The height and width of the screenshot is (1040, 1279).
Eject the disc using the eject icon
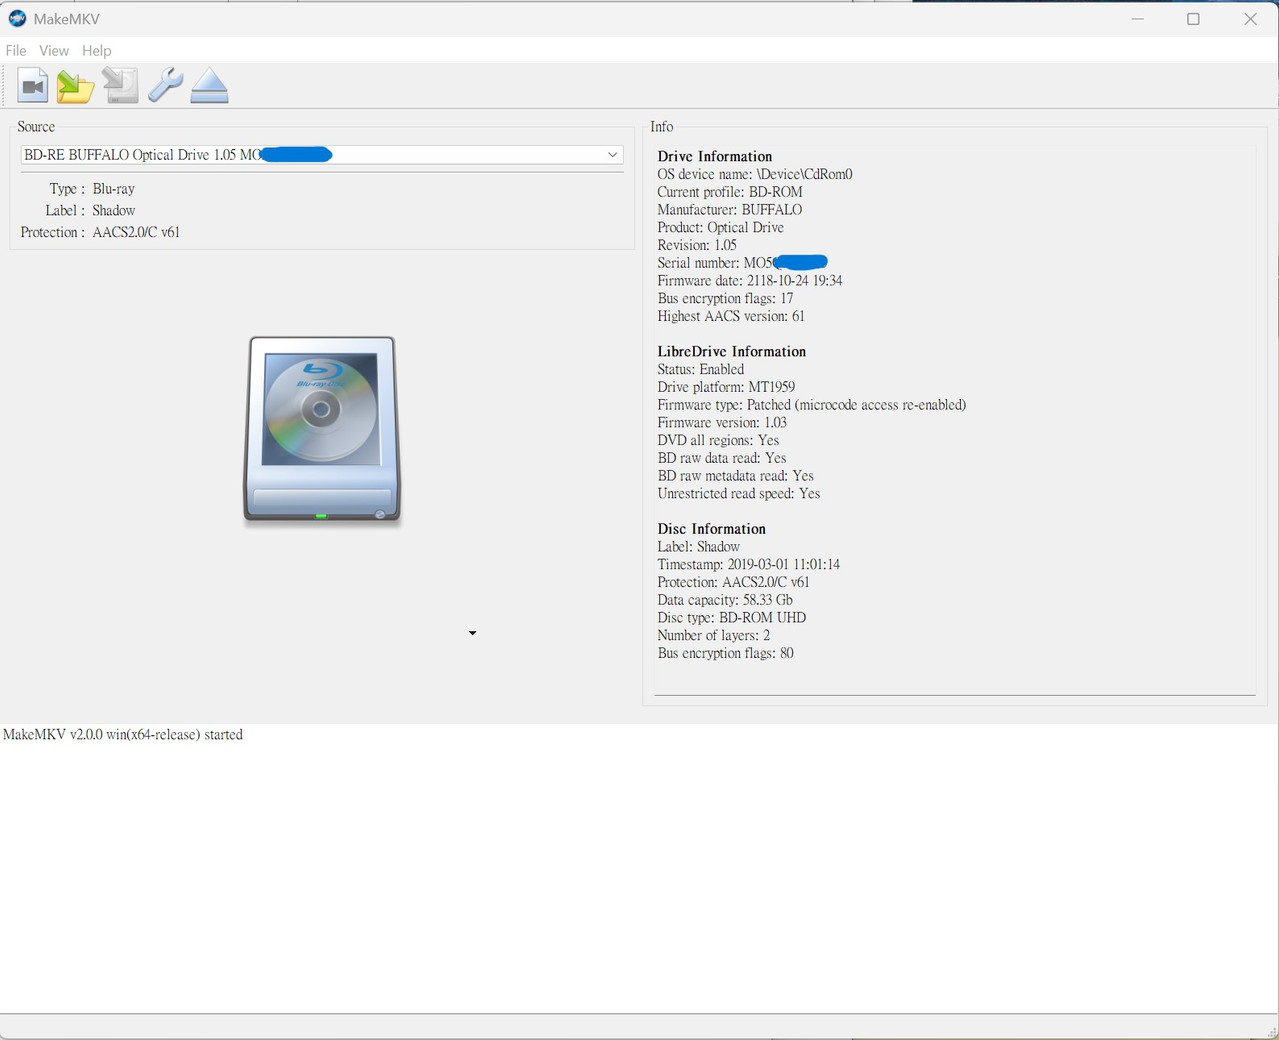(209, 86)
